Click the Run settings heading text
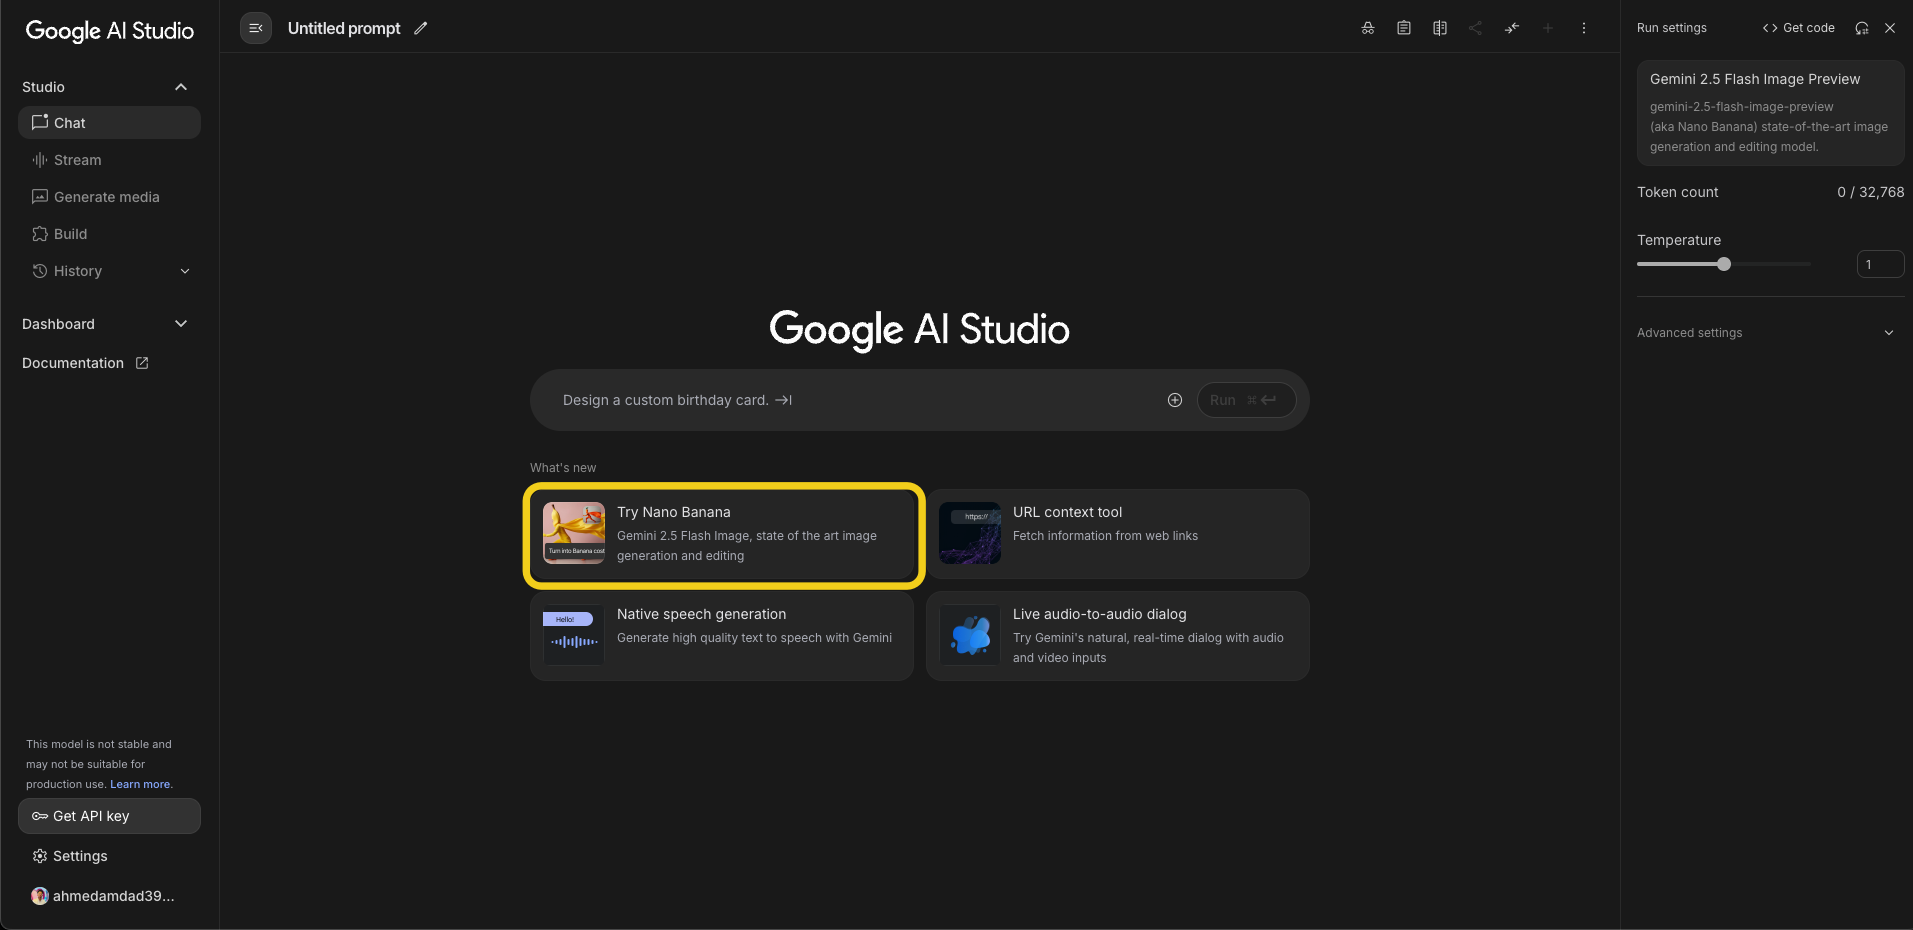The width and height of the screenshot is (1913, 930). 1672,28
